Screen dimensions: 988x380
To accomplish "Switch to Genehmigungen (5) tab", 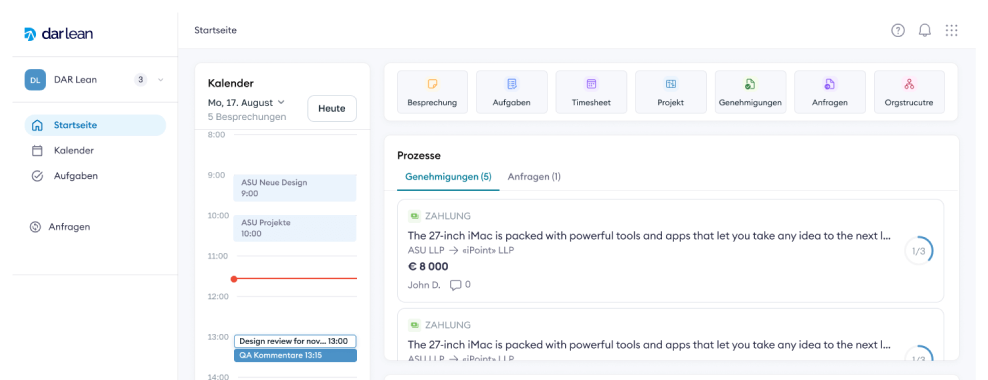I will pyautogui.click(x=448, y=177).
